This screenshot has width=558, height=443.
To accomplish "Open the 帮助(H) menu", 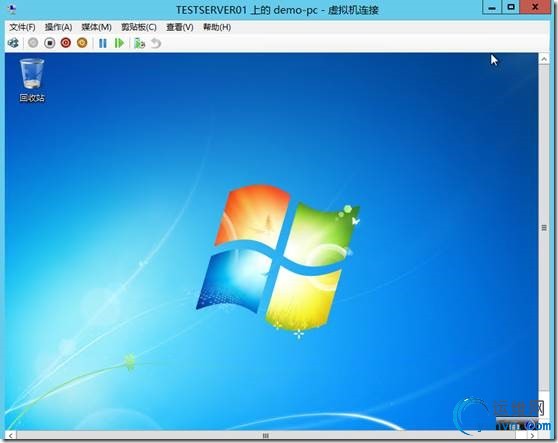I will (x=217, y=27).
